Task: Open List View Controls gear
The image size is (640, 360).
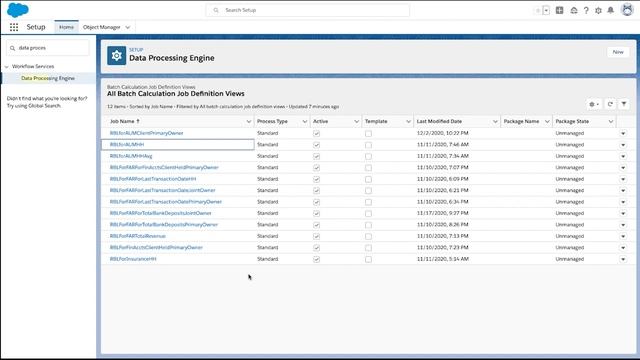Action: [x=594, y=104]
